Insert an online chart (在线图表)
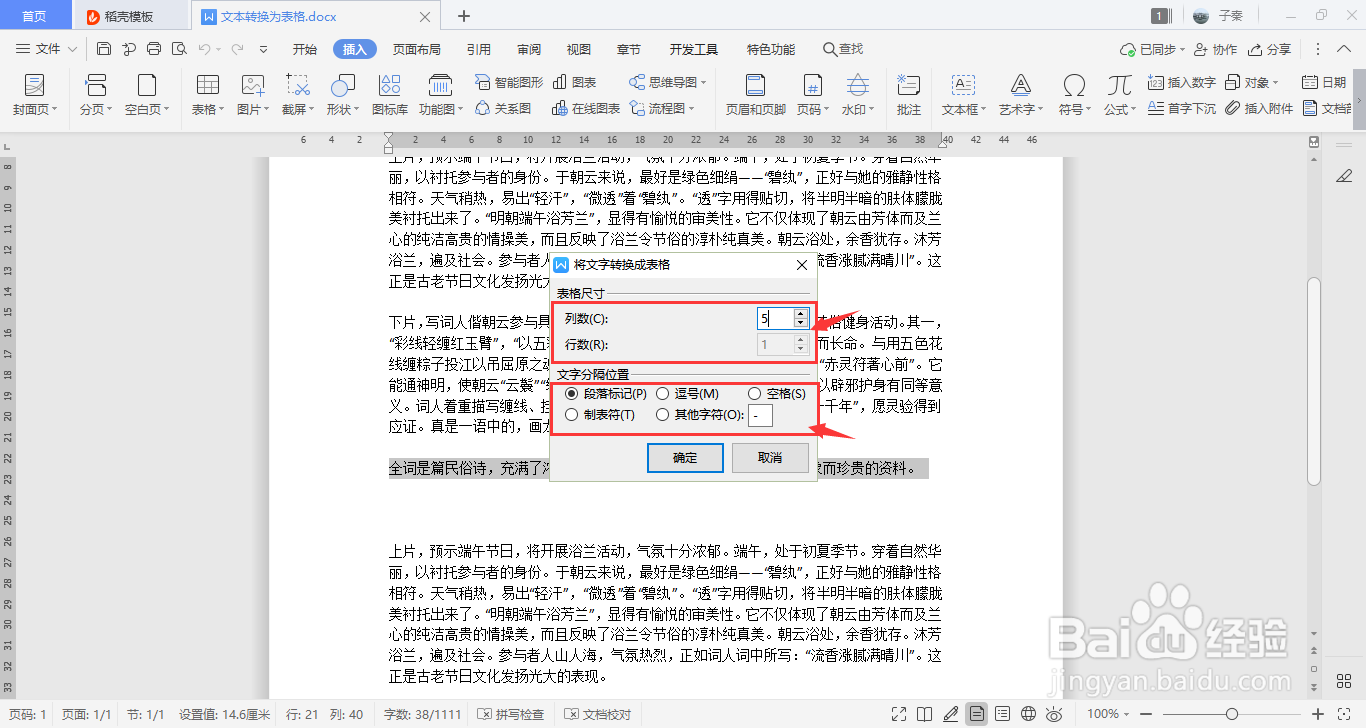Screen dimensions: 1366x728 coord(586,108)
